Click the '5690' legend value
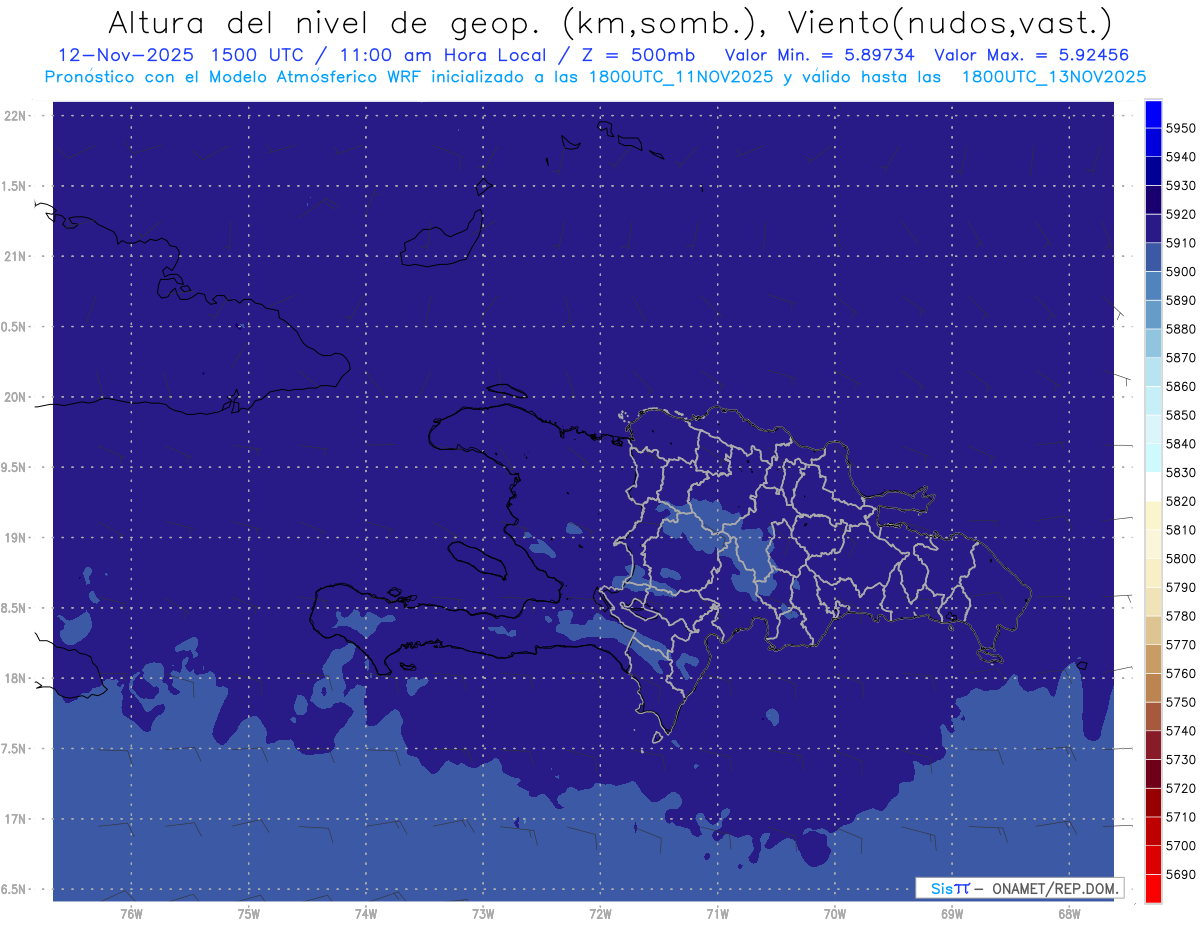Viewport: 1200px width, 927px height. tap(1181, 874)
